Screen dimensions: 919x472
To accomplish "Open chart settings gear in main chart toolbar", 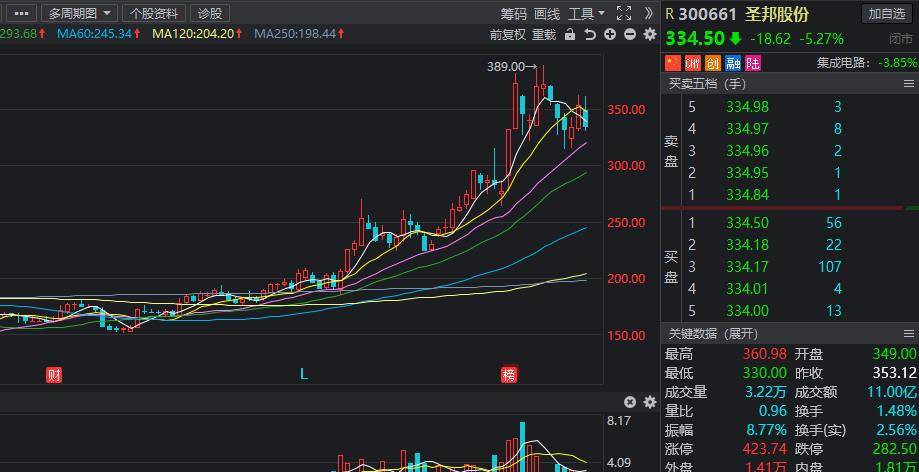I will 650,34.
